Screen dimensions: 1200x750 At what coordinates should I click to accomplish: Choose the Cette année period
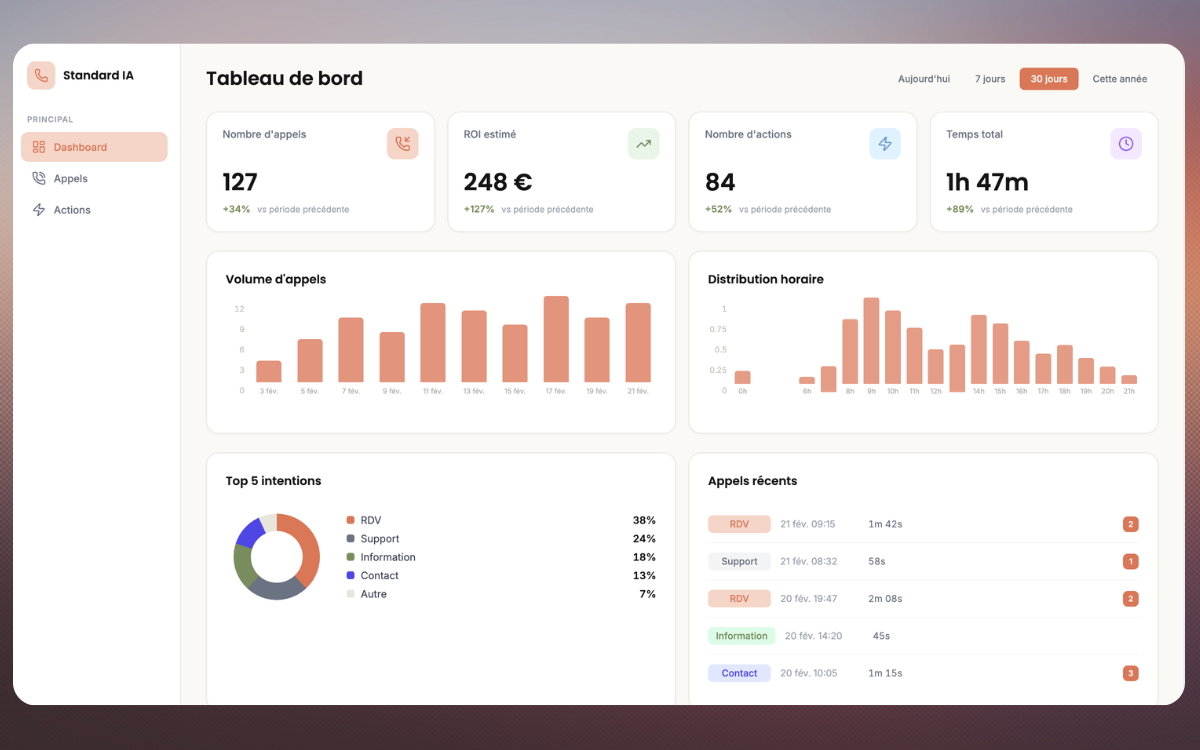[1119, 79]
